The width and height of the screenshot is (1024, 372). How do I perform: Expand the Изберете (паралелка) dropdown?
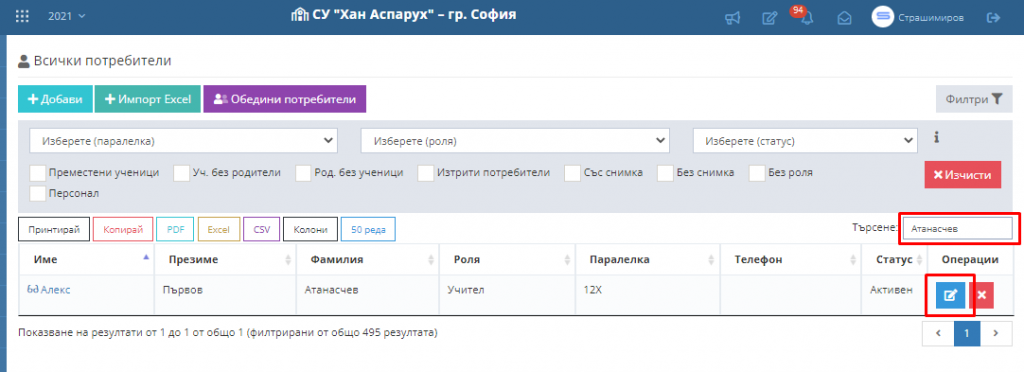tap(184, 140)
